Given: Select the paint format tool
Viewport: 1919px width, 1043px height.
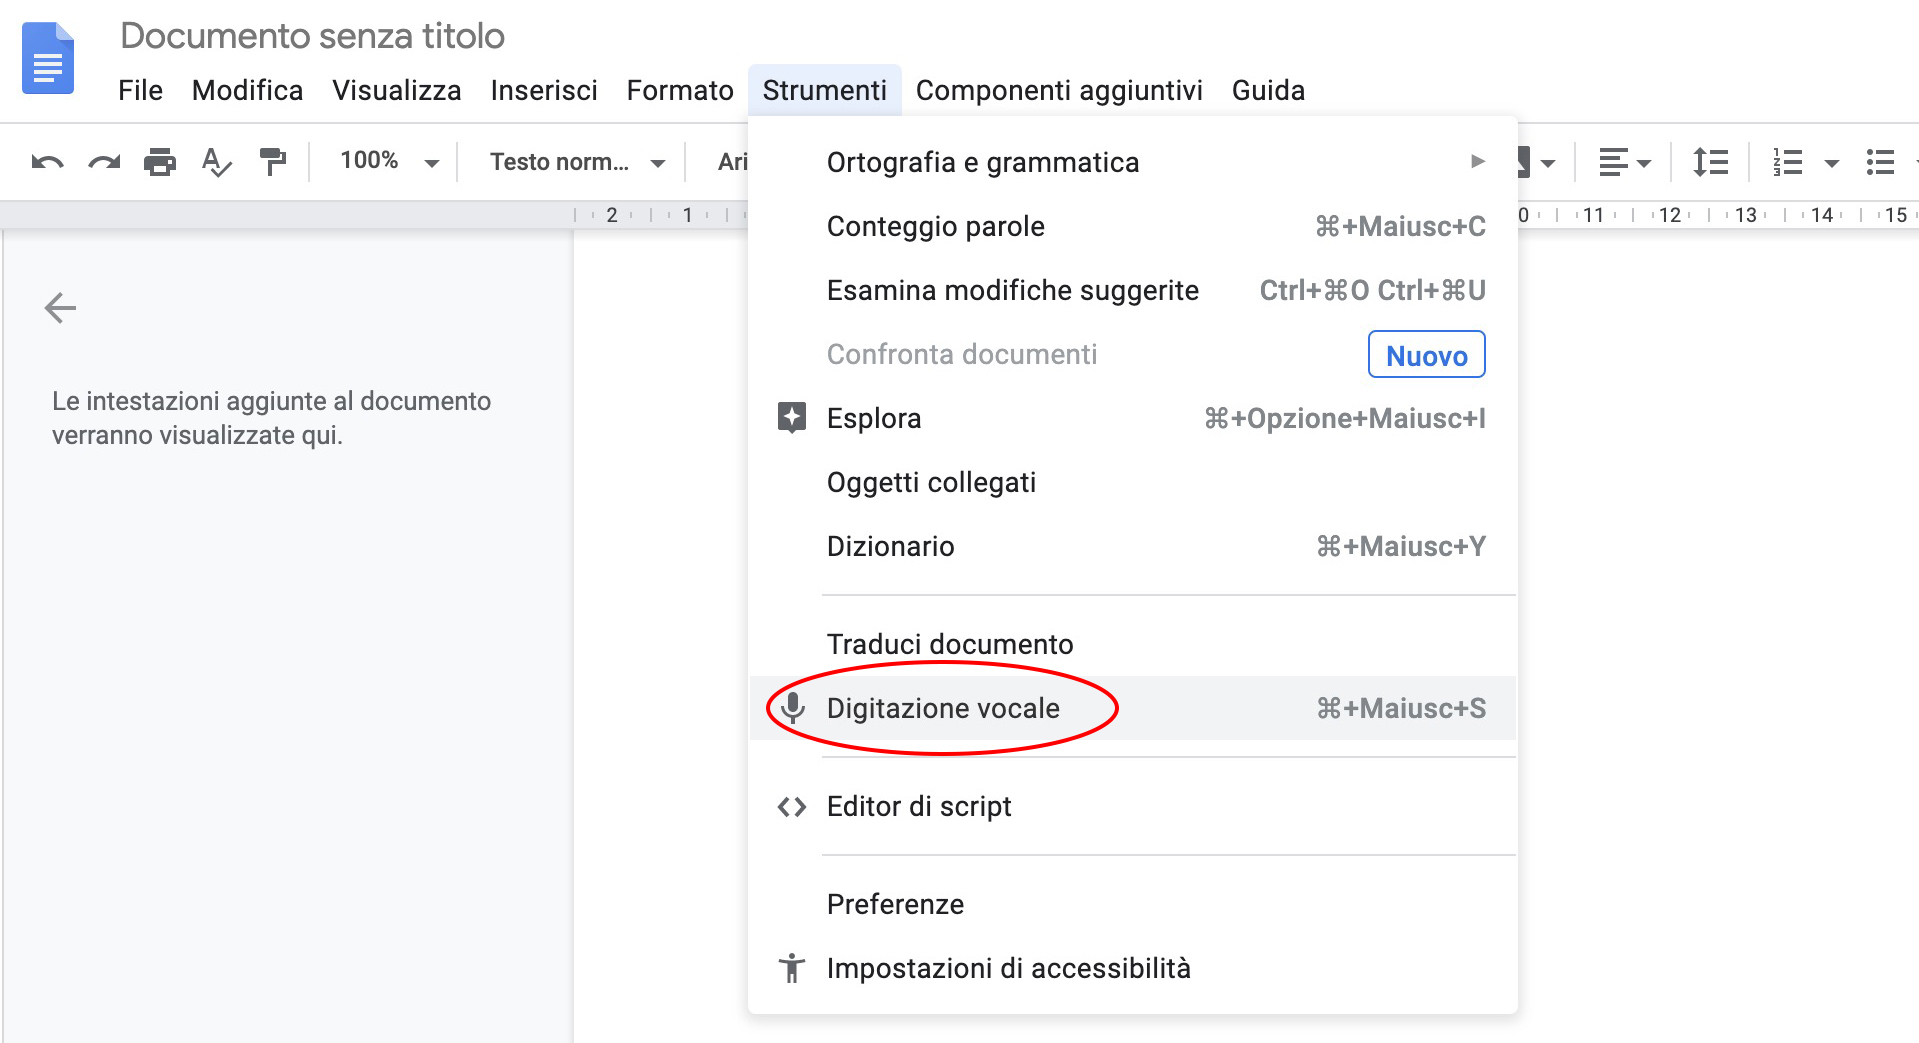Looking at the screenshot, I should click(272, 161).
